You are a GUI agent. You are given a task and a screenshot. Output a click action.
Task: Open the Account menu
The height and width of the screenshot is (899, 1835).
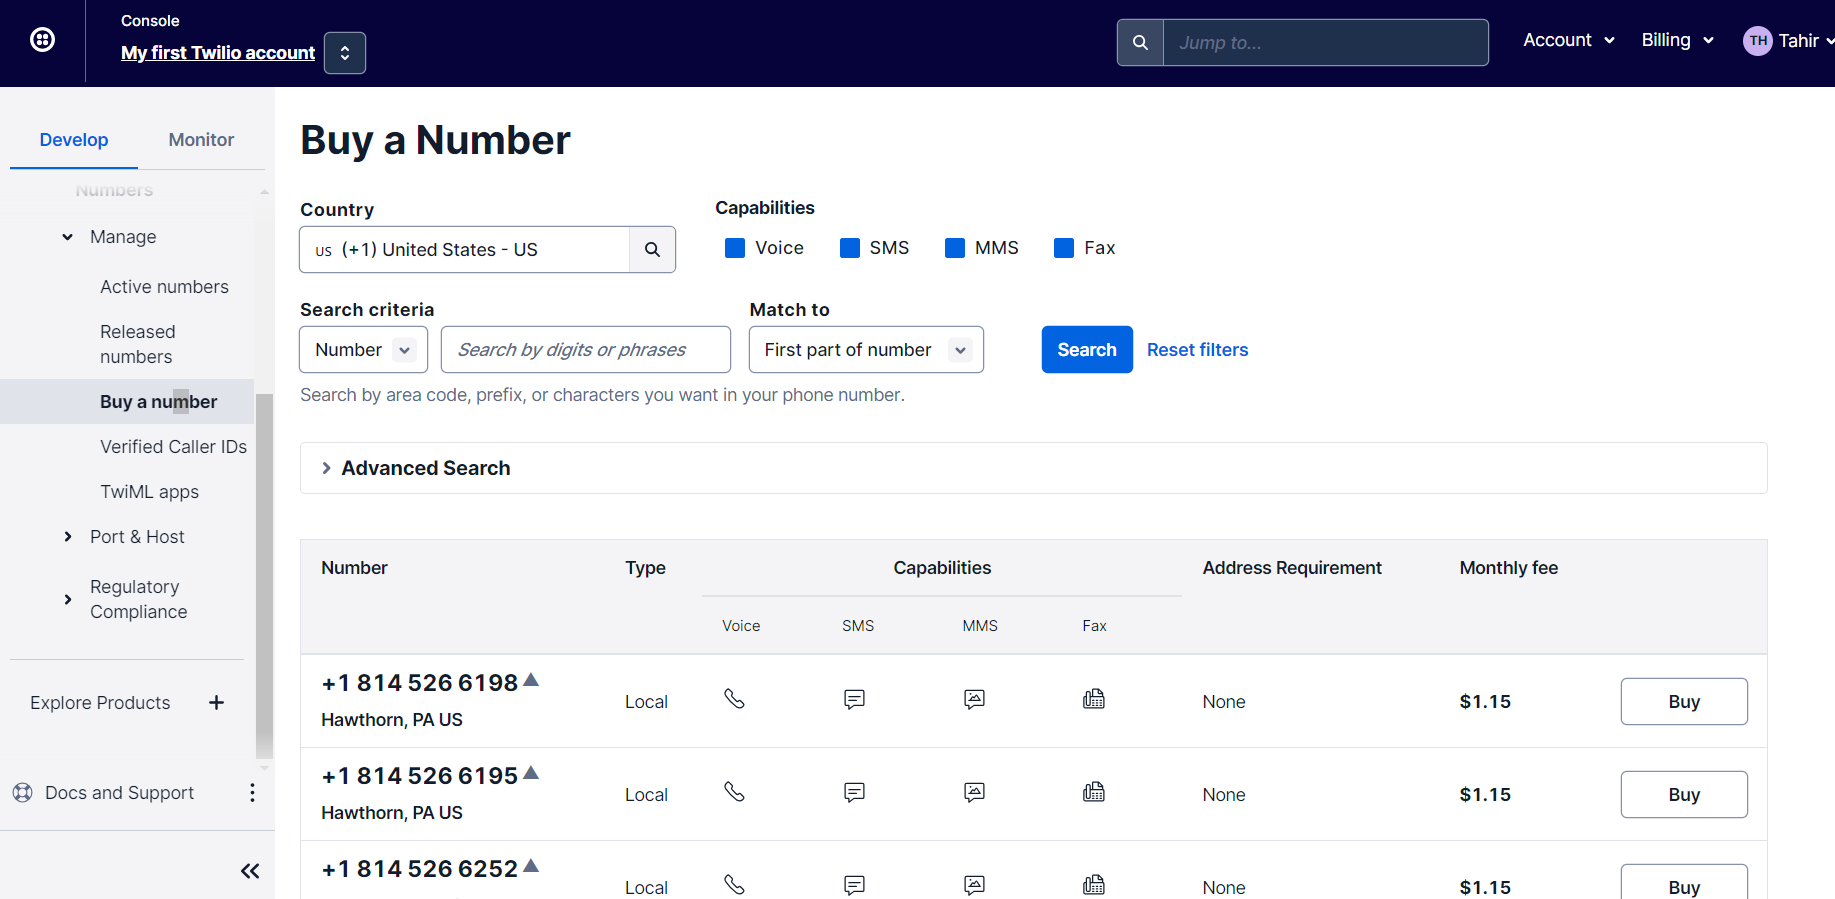tap(1569, 40)
